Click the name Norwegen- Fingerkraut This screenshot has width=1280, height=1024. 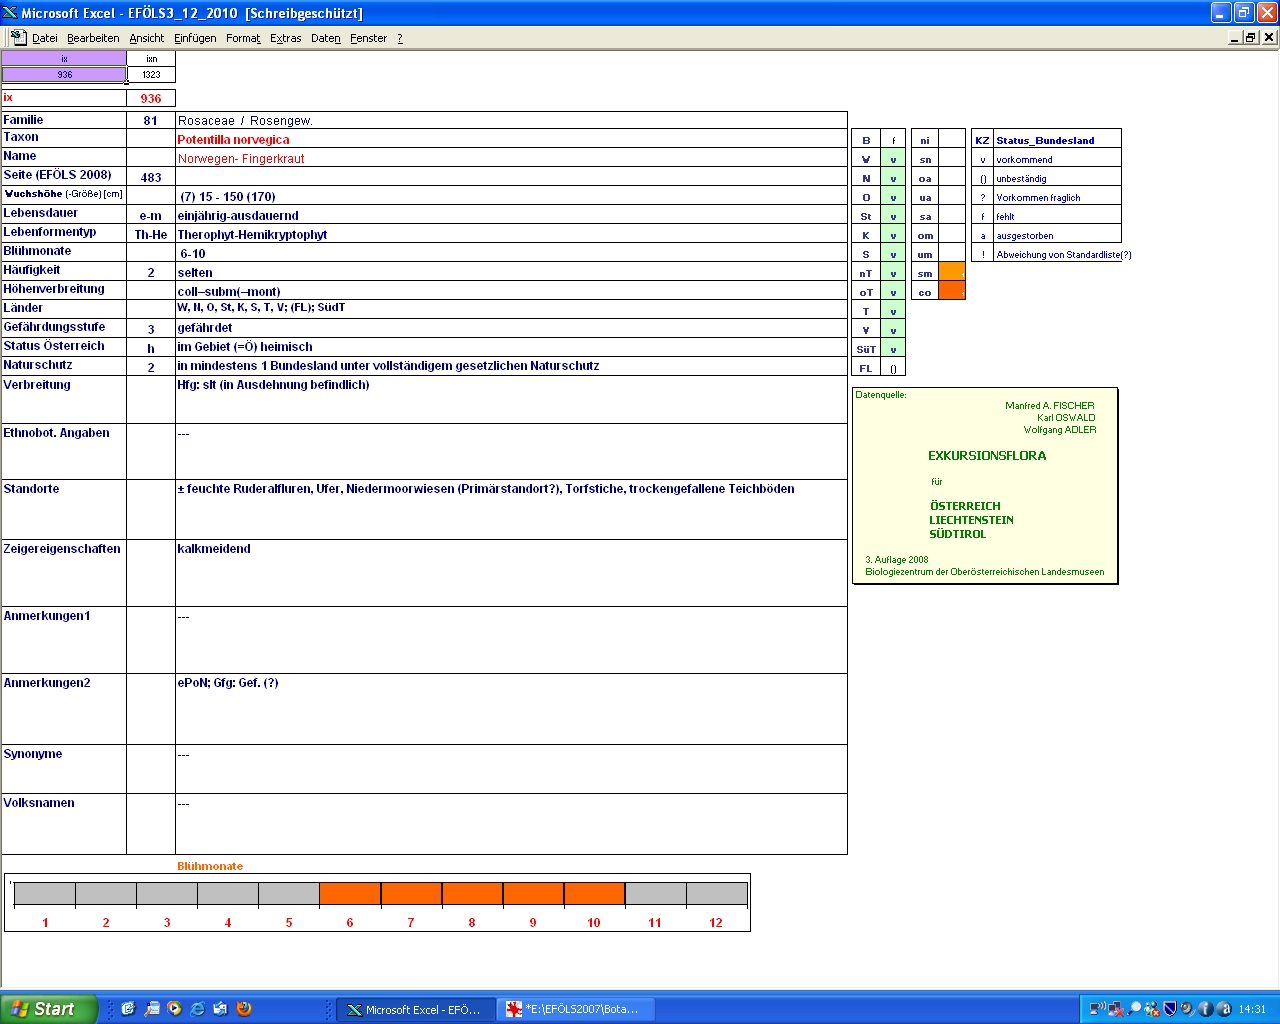coord(241,159)
